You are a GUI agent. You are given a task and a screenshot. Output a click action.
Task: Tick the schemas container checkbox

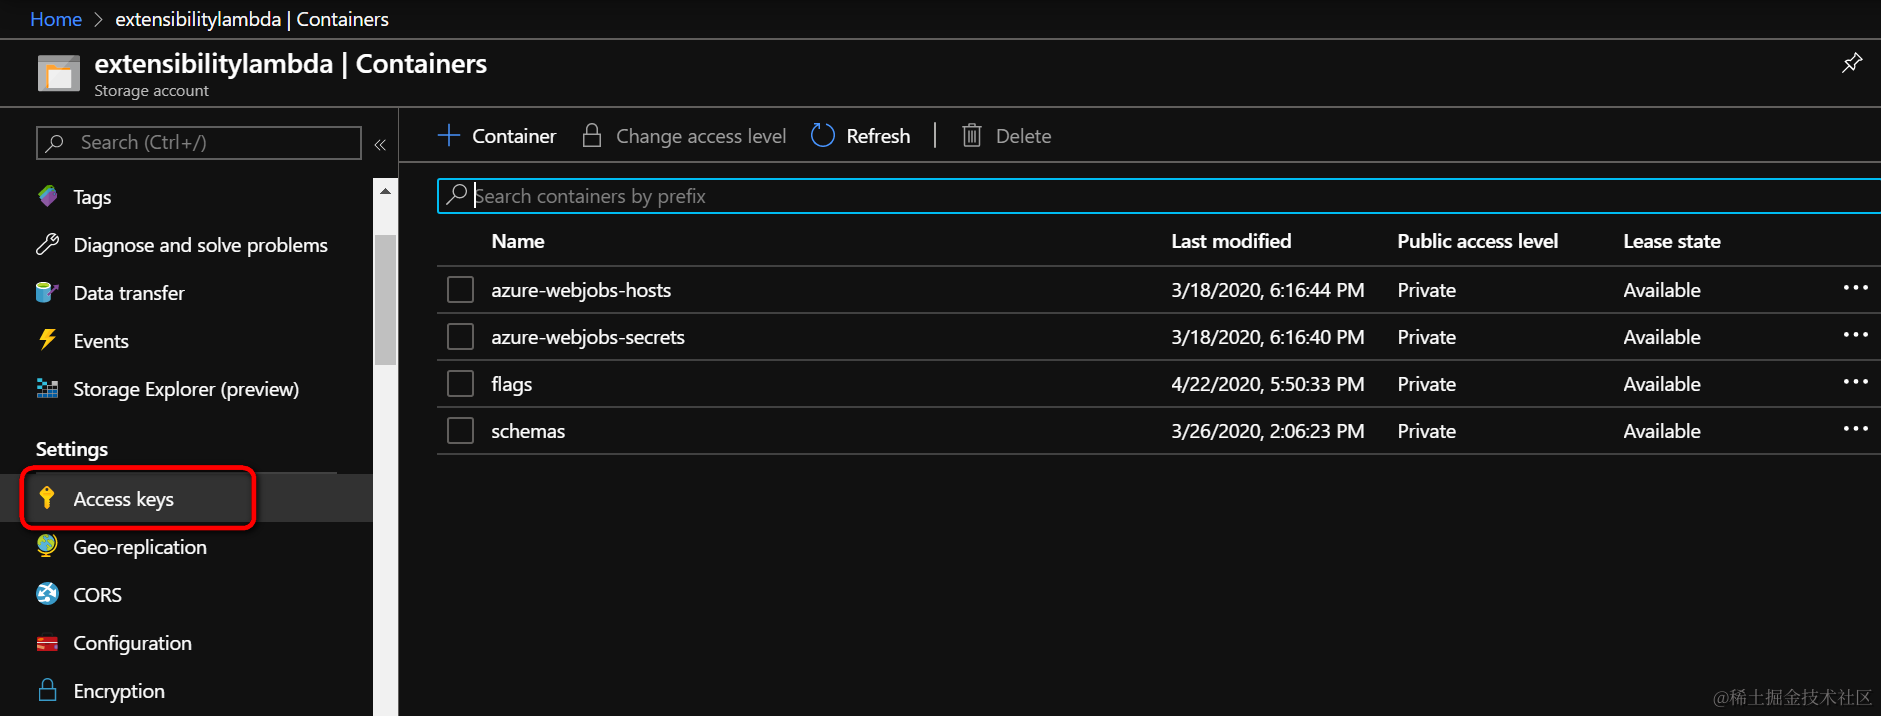click(x=460, y=431)
